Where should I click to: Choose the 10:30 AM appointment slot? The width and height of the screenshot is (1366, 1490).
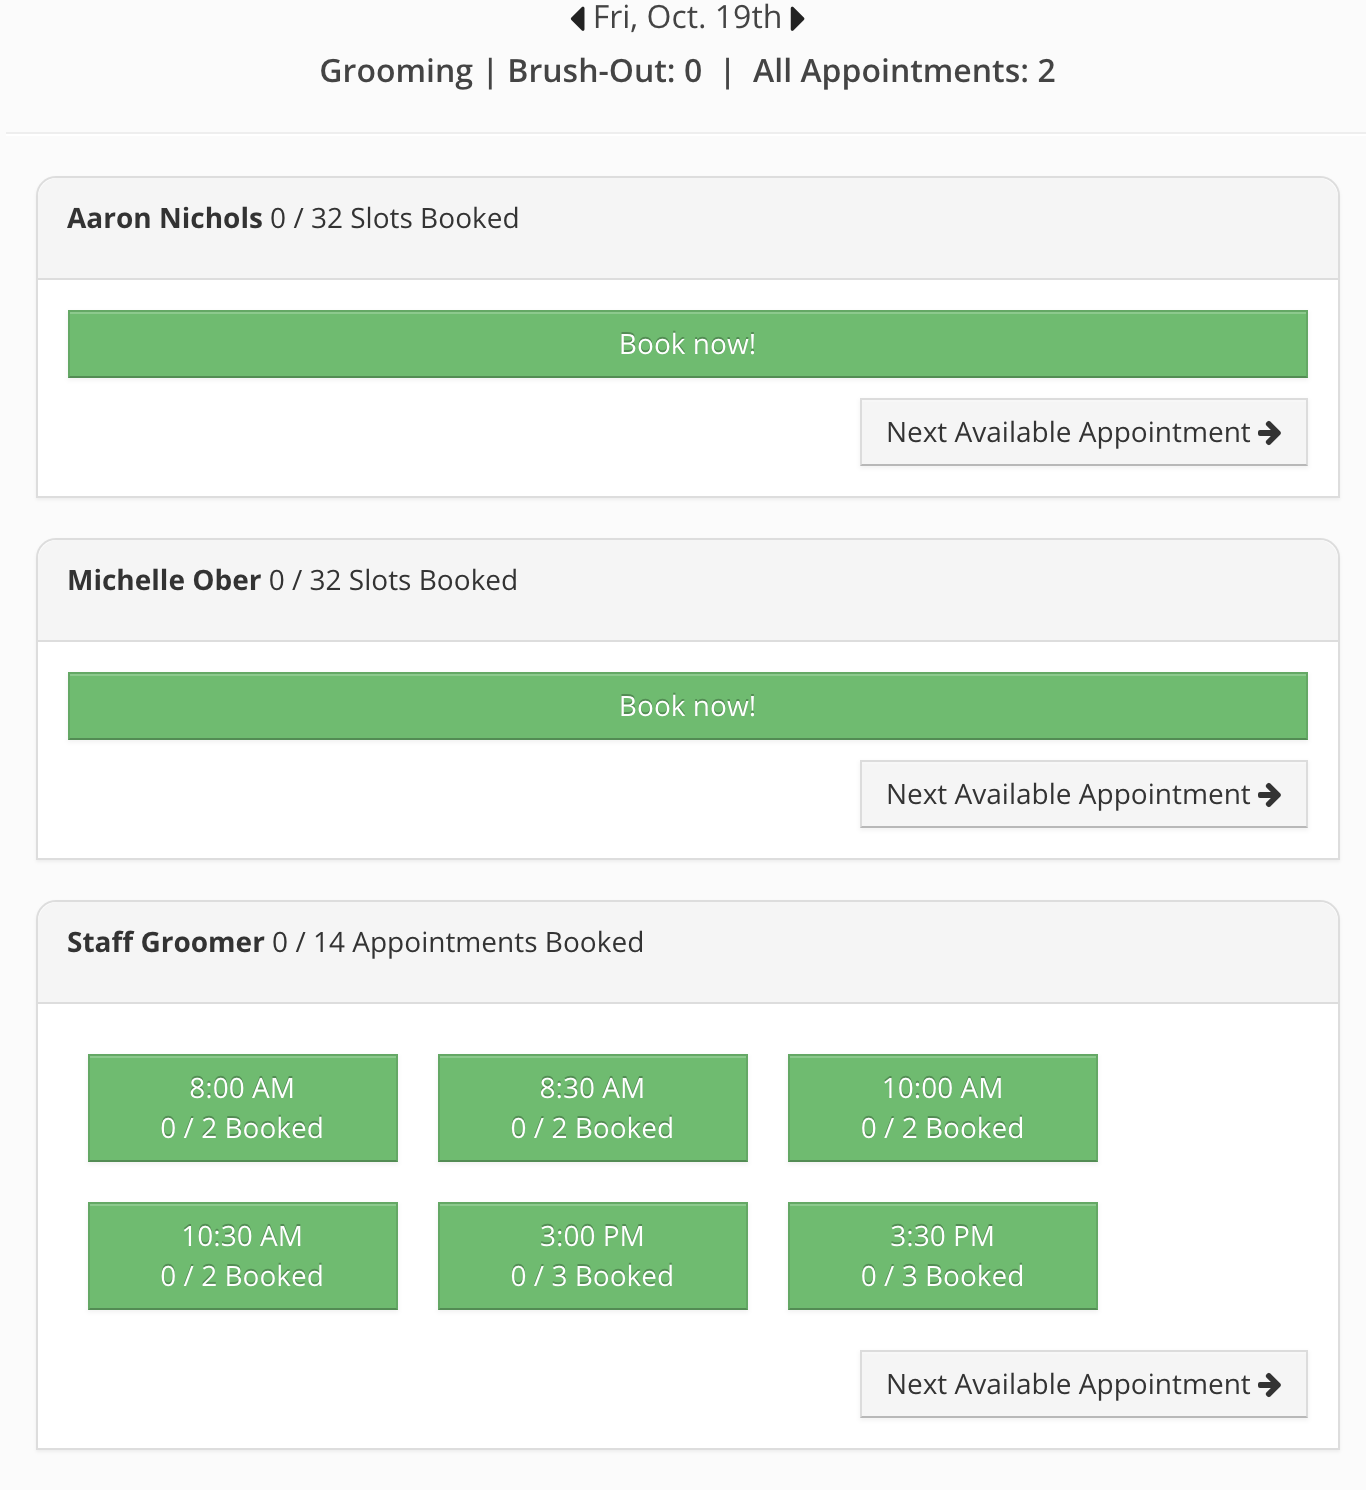click(x=243, y=1256)
